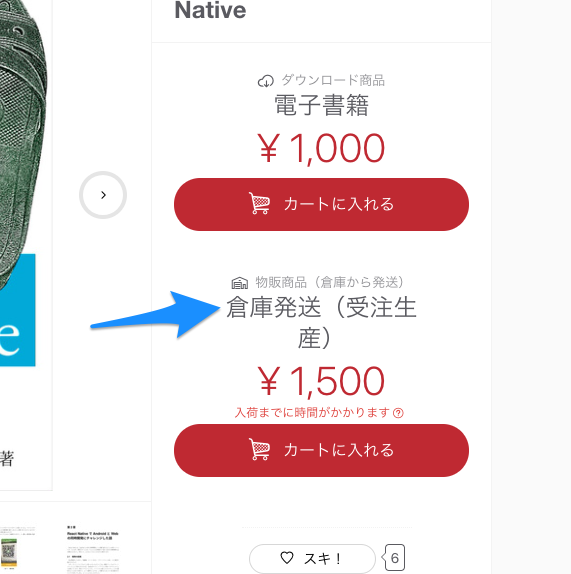Open the question mark help icon
The width and height of the screenshot is (571, 574).
coord(398,413)
